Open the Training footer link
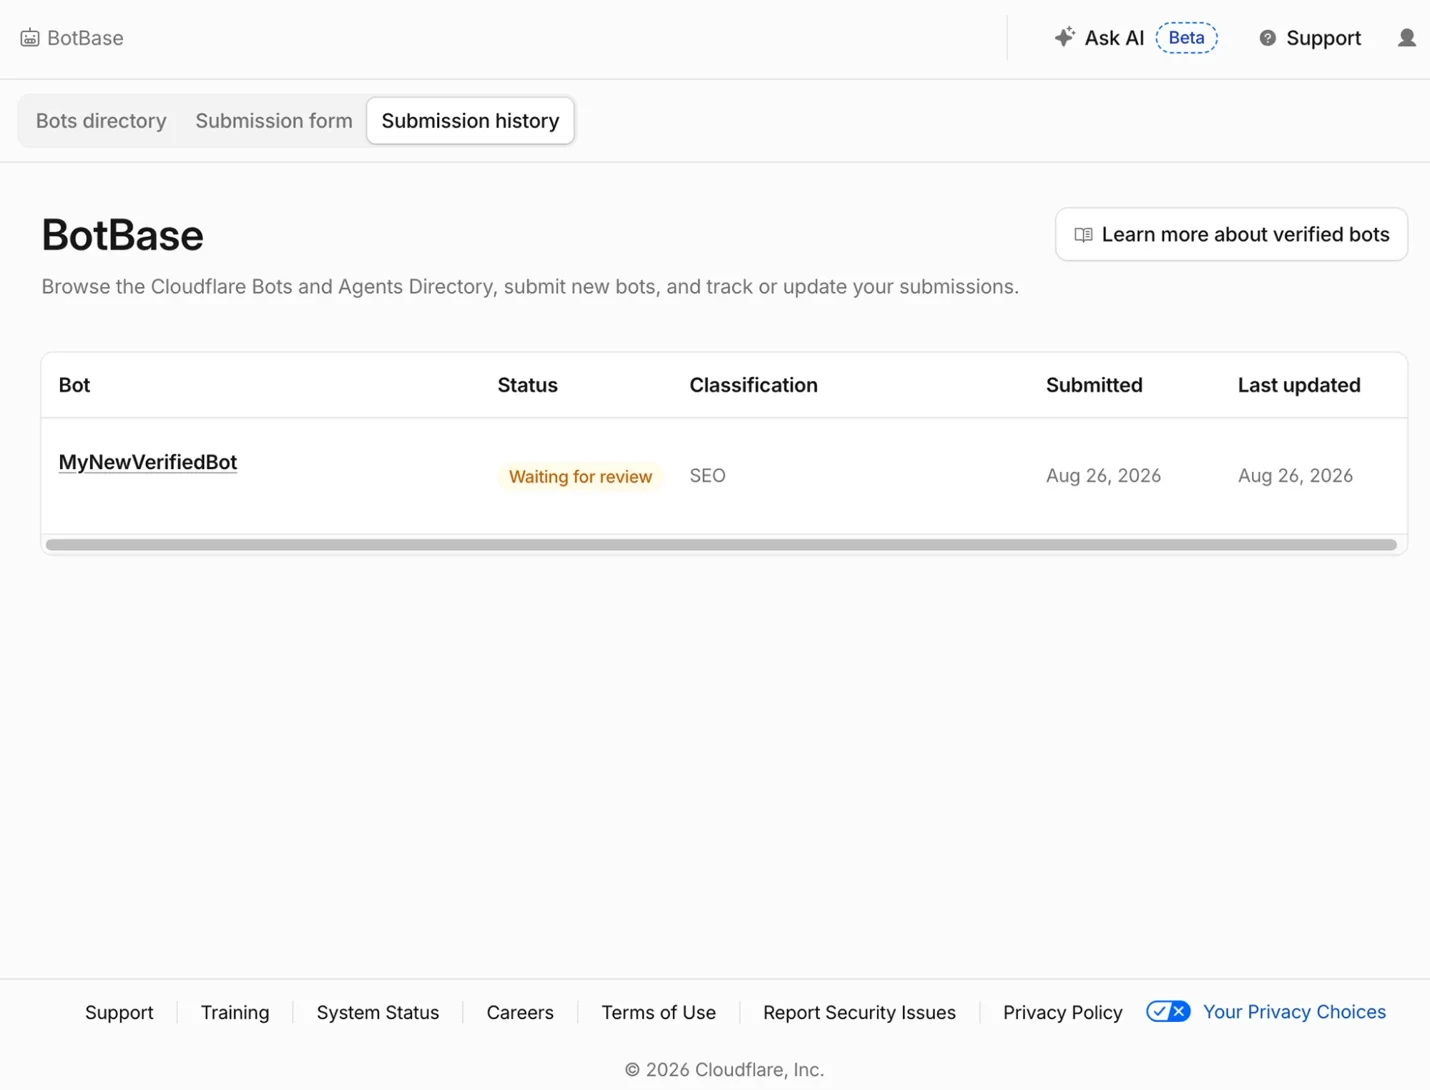The image size is (1430, 1090). pos(235,1013)
